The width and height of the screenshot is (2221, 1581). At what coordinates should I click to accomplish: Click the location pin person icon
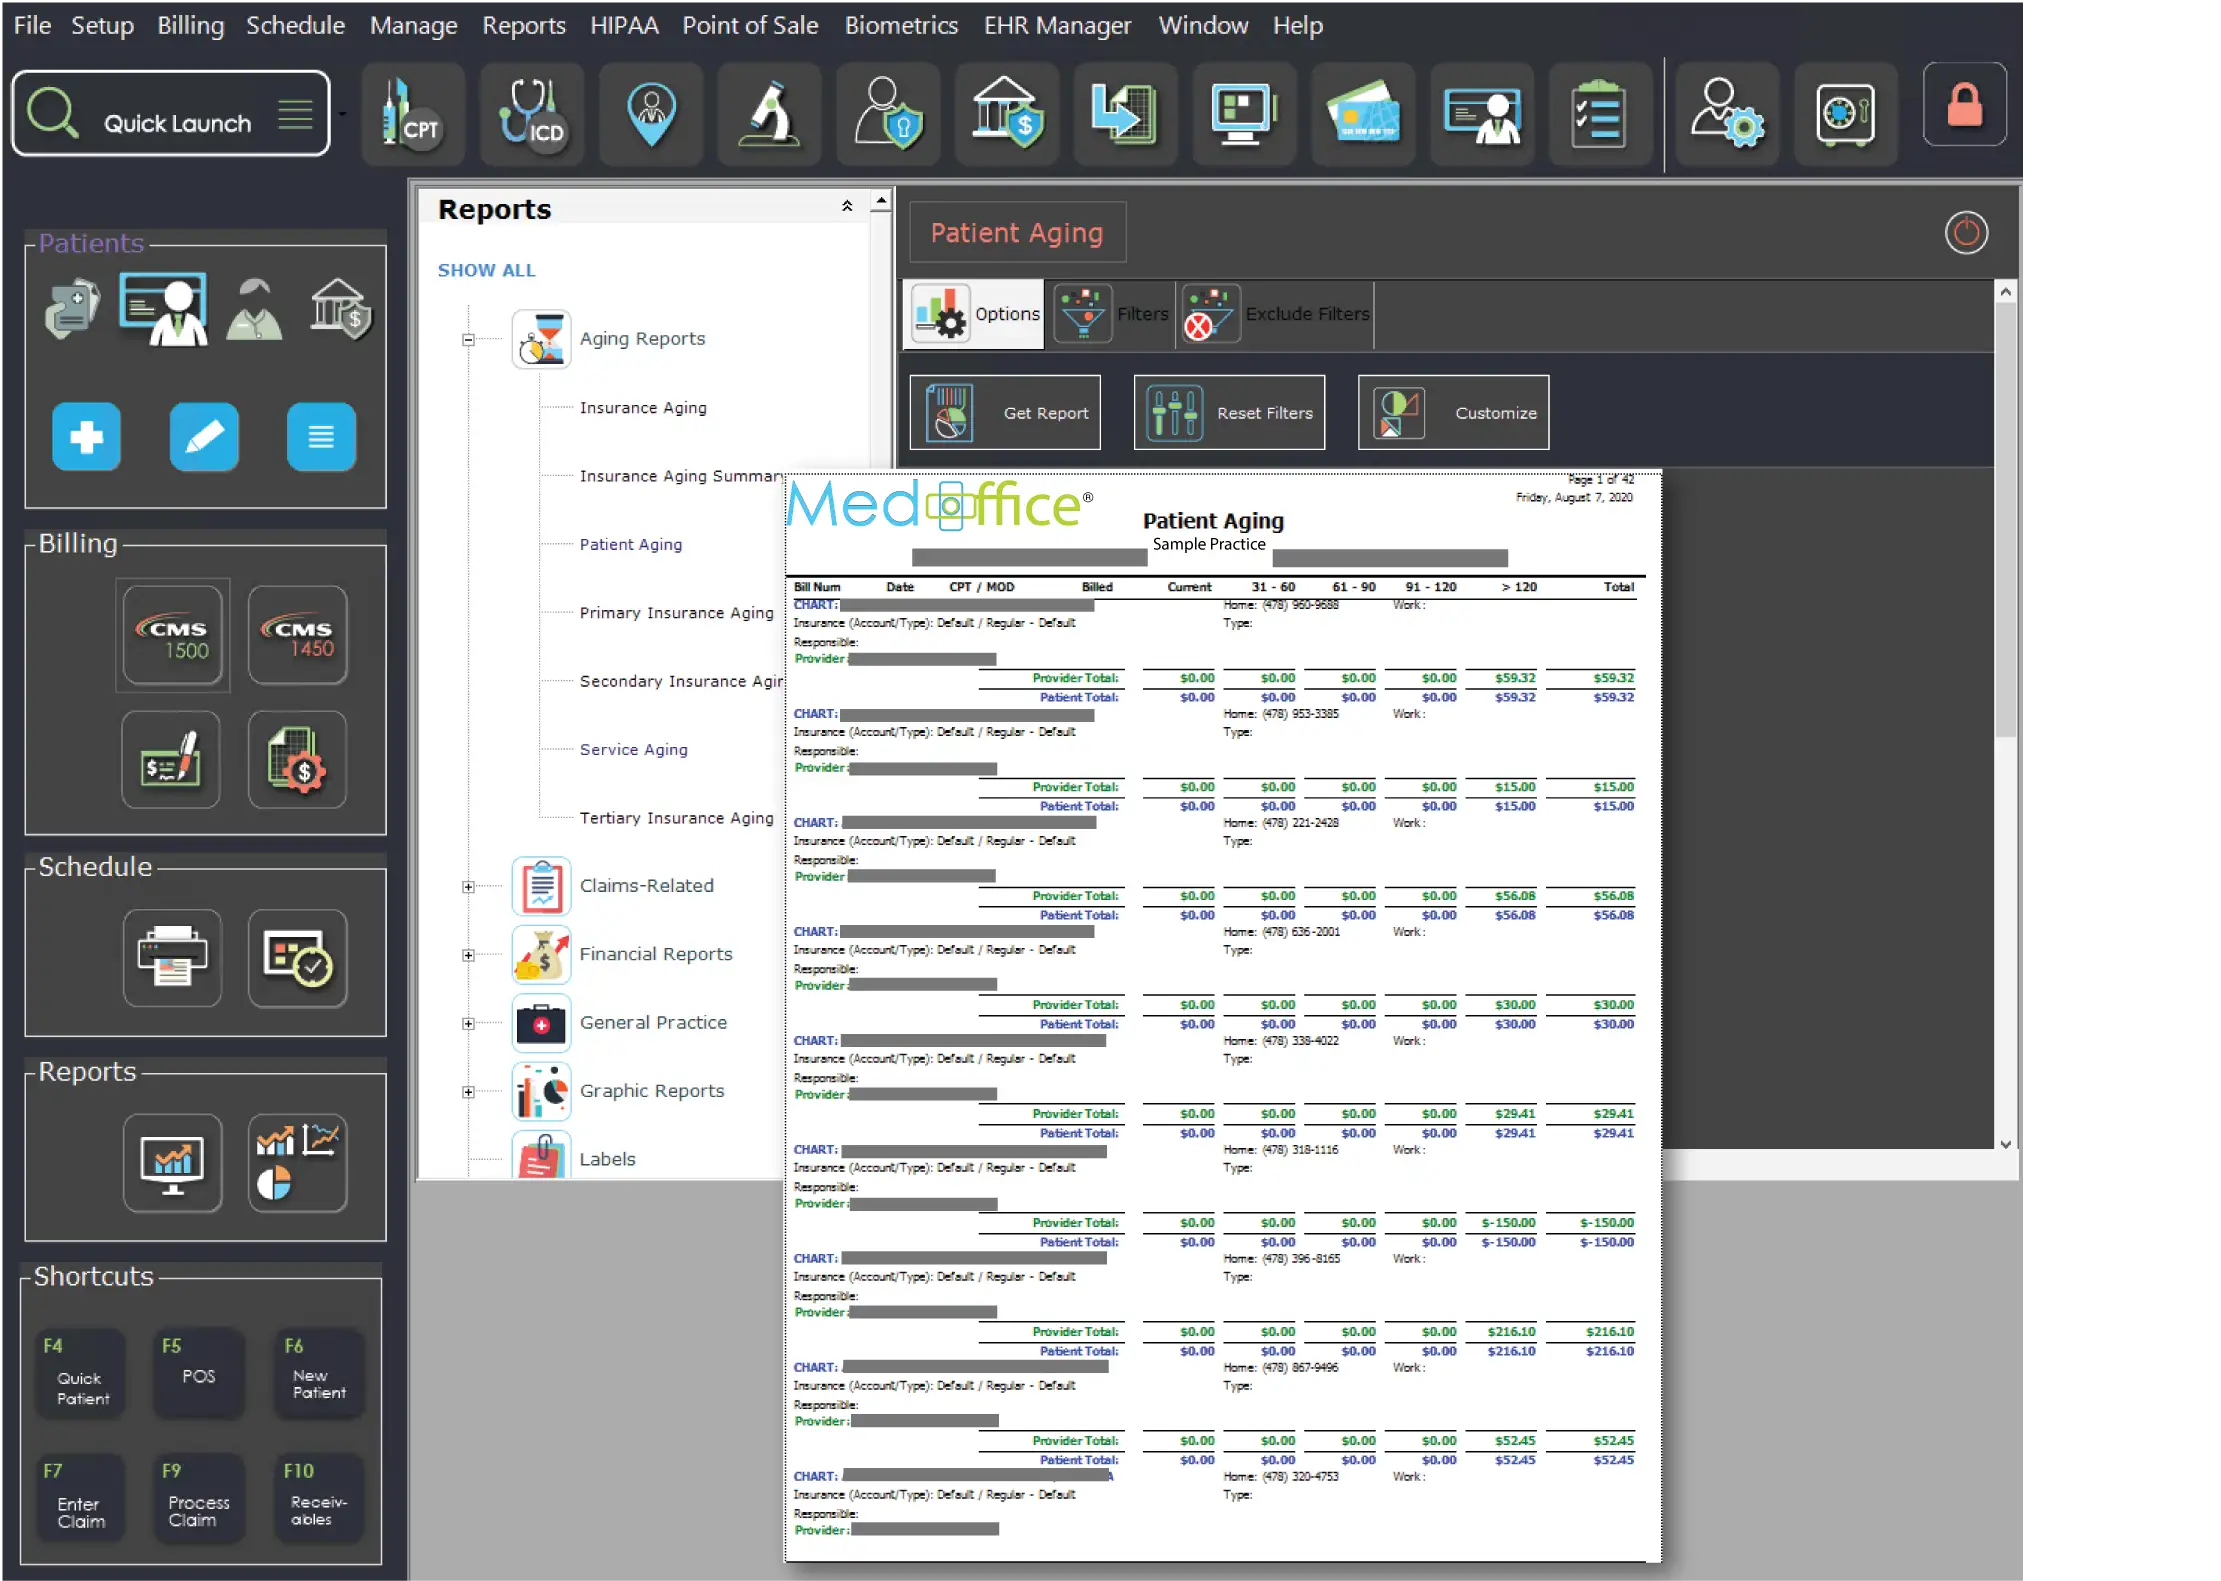pyautogui.click(x=651, y=113)
